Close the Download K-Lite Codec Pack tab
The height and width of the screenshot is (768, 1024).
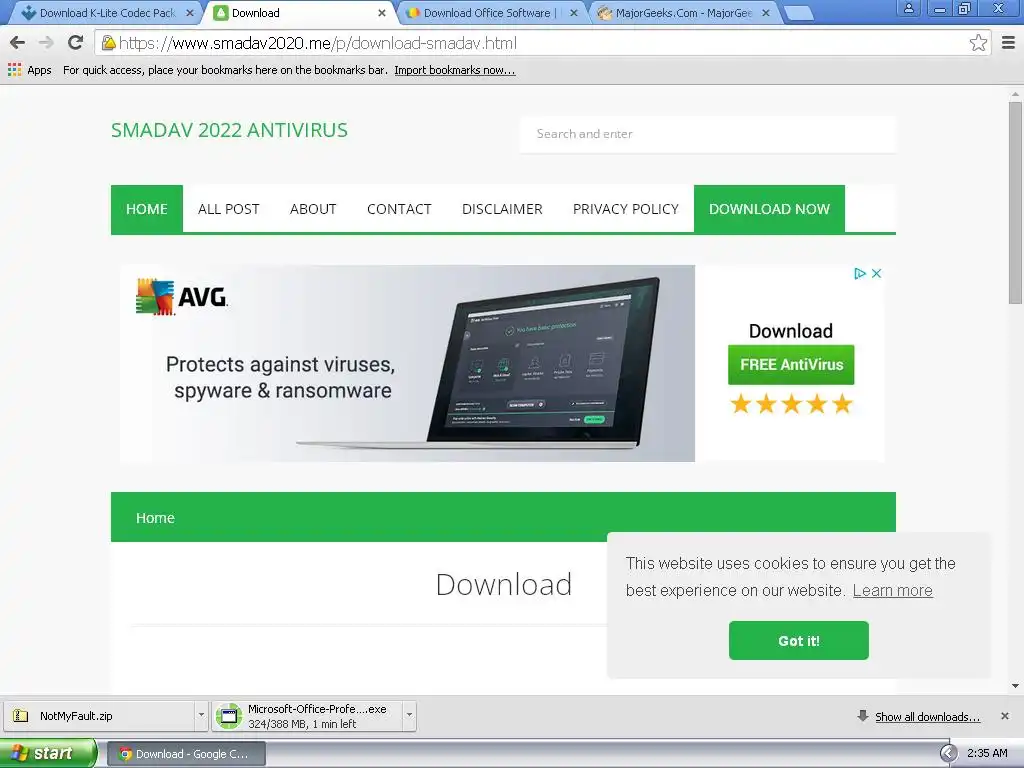coord(190,13)
